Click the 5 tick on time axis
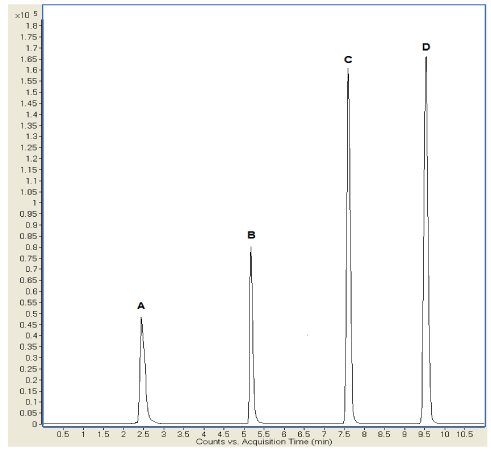This screenshot has height=457, width=491. [x=244, y=434]
